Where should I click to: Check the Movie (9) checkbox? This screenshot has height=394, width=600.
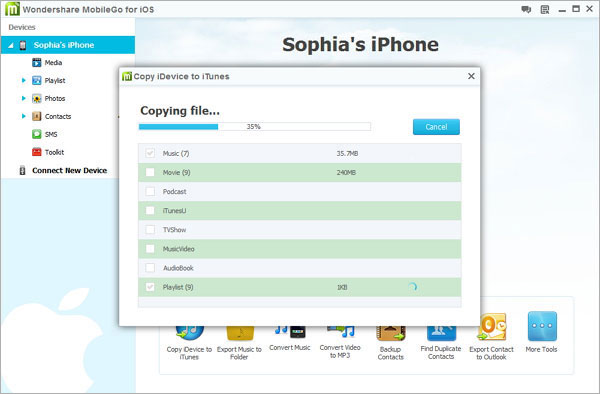[x=150, y=173]
